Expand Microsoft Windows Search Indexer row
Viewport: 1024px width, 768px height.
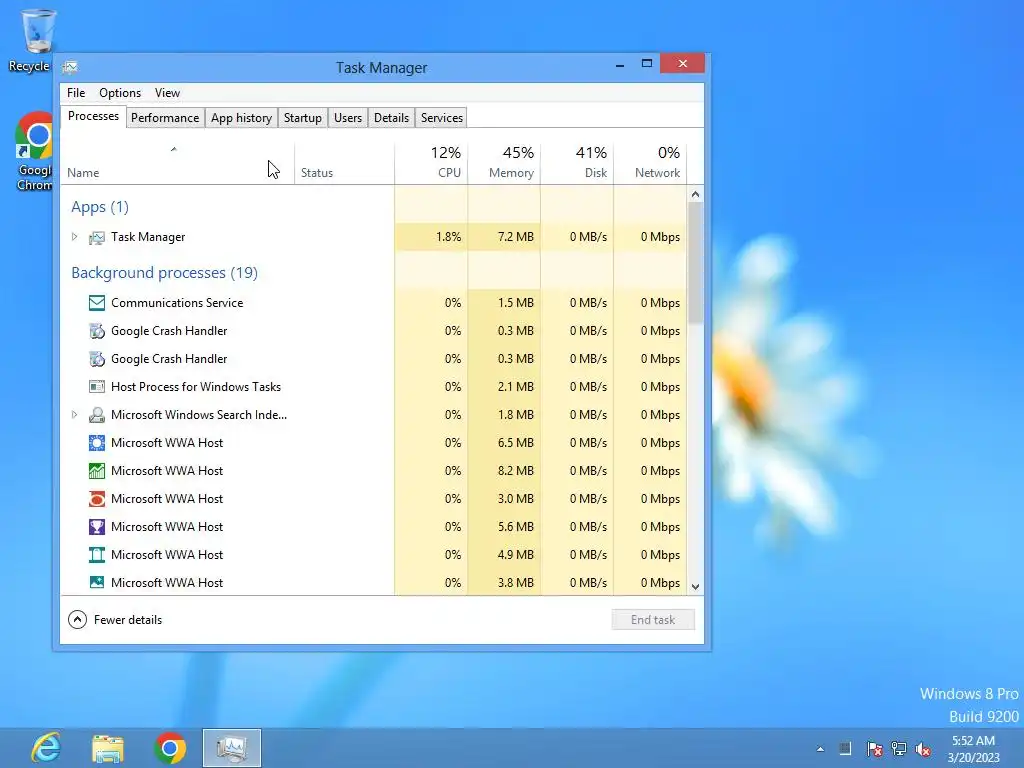(74, 415)
